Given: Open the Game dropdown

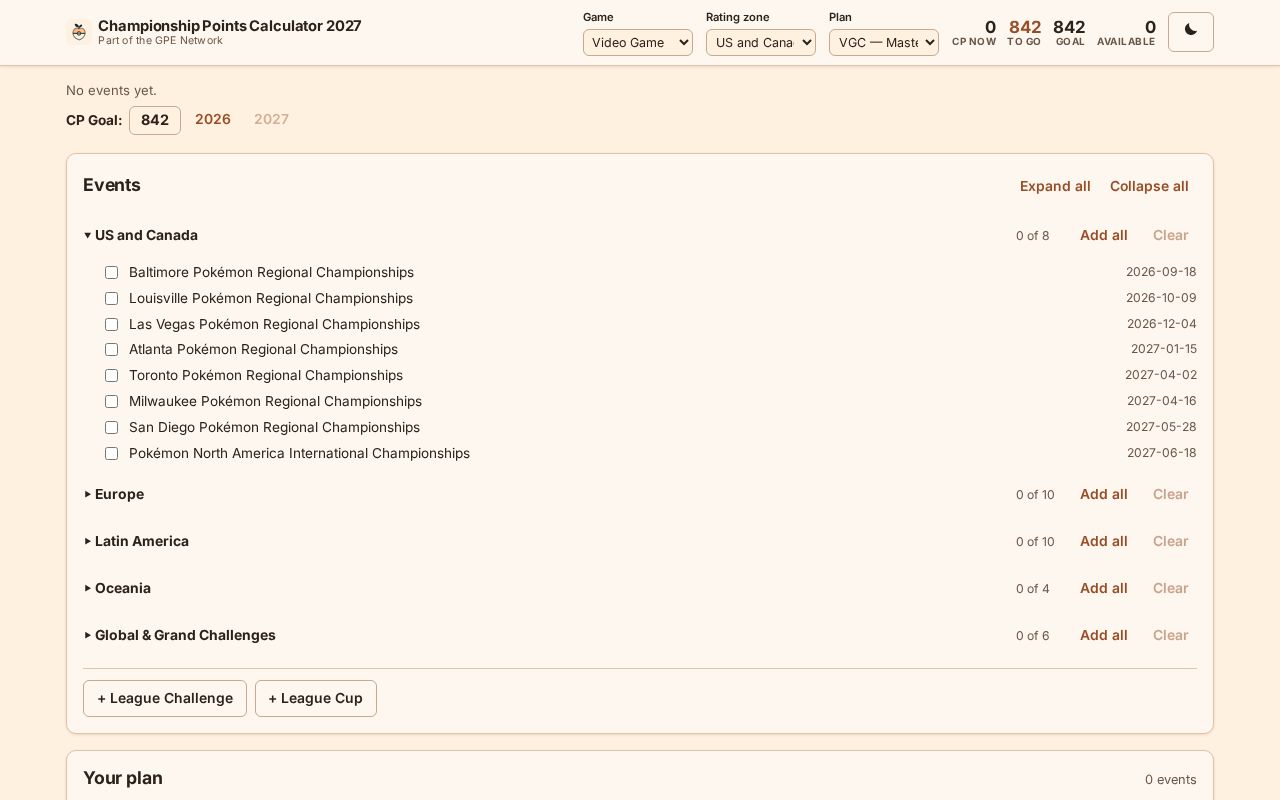Looking at the screenshot, I should coord(638,42).
